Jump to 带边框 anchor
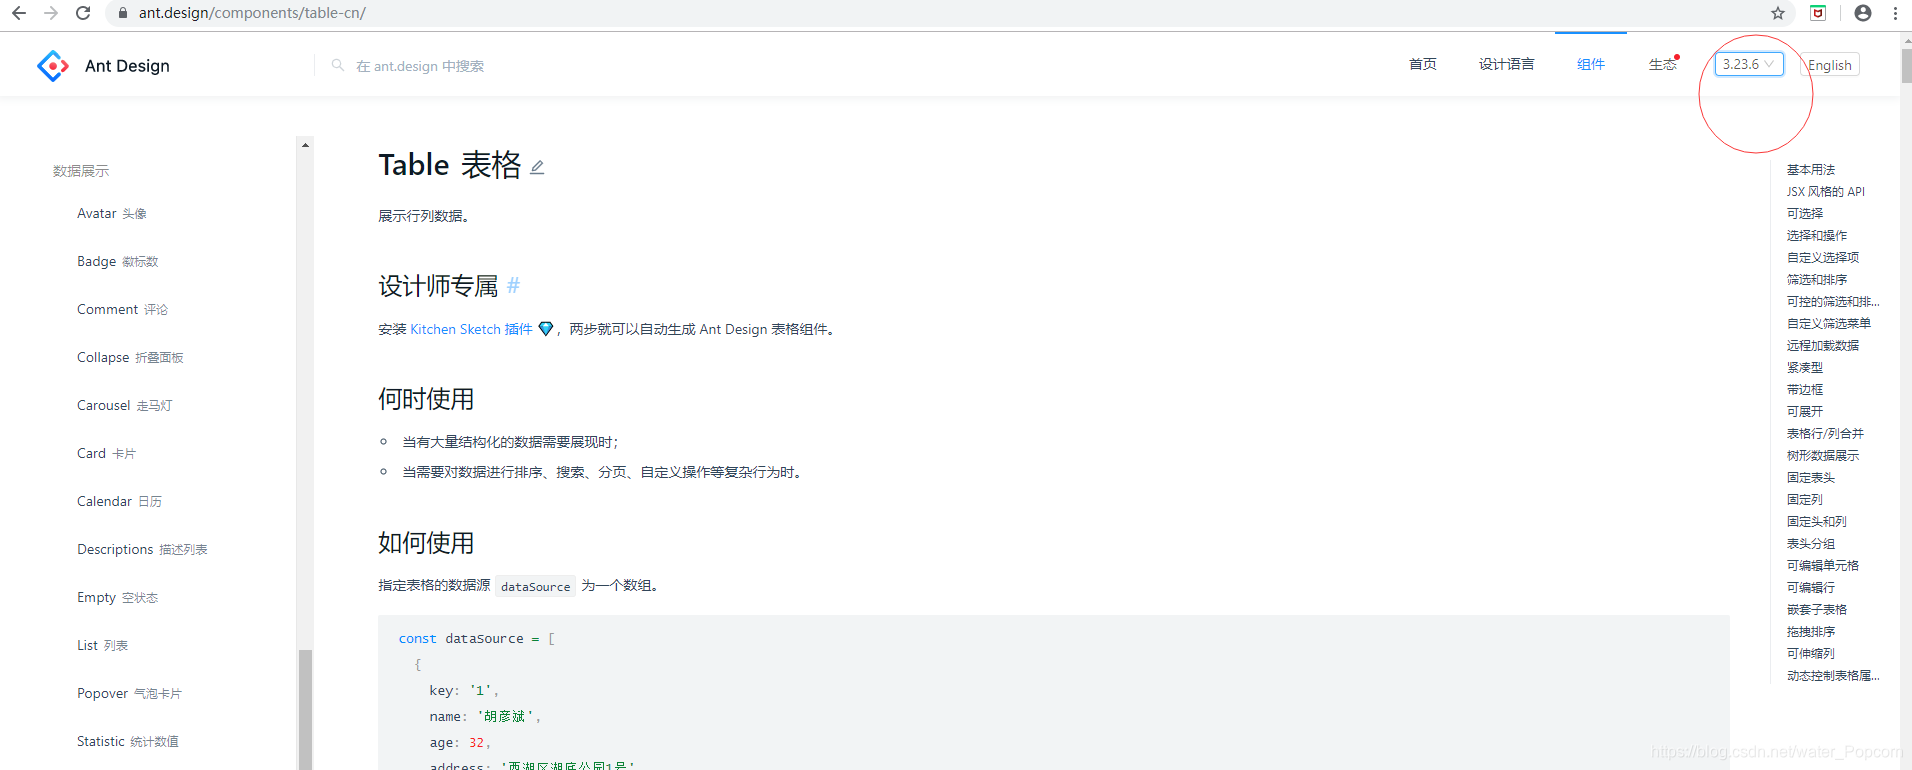 [1805, 389]
